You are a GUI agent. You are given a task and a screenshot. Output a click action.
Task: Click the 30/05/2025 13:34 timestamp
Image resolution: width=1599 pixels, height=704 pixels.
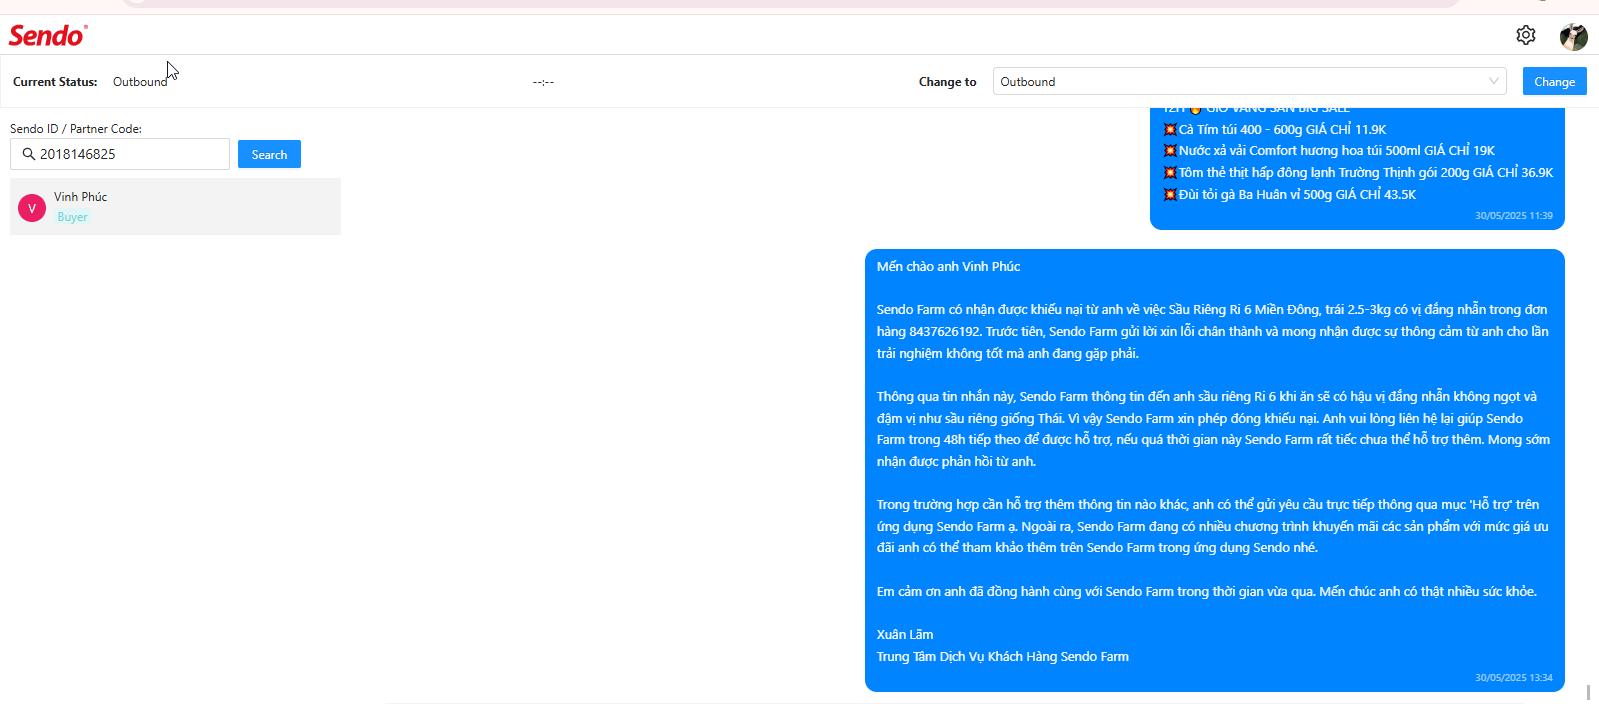point(1513,678)
